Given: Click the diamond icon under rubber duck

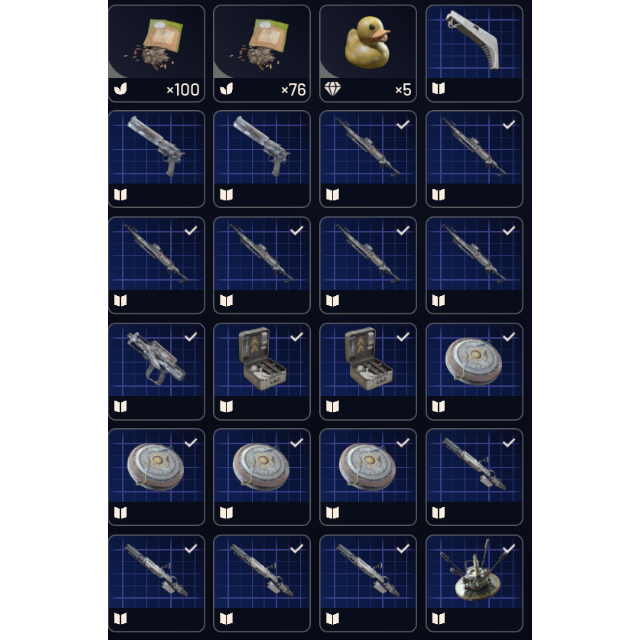Looking at the screenshot, I should 332,89.
